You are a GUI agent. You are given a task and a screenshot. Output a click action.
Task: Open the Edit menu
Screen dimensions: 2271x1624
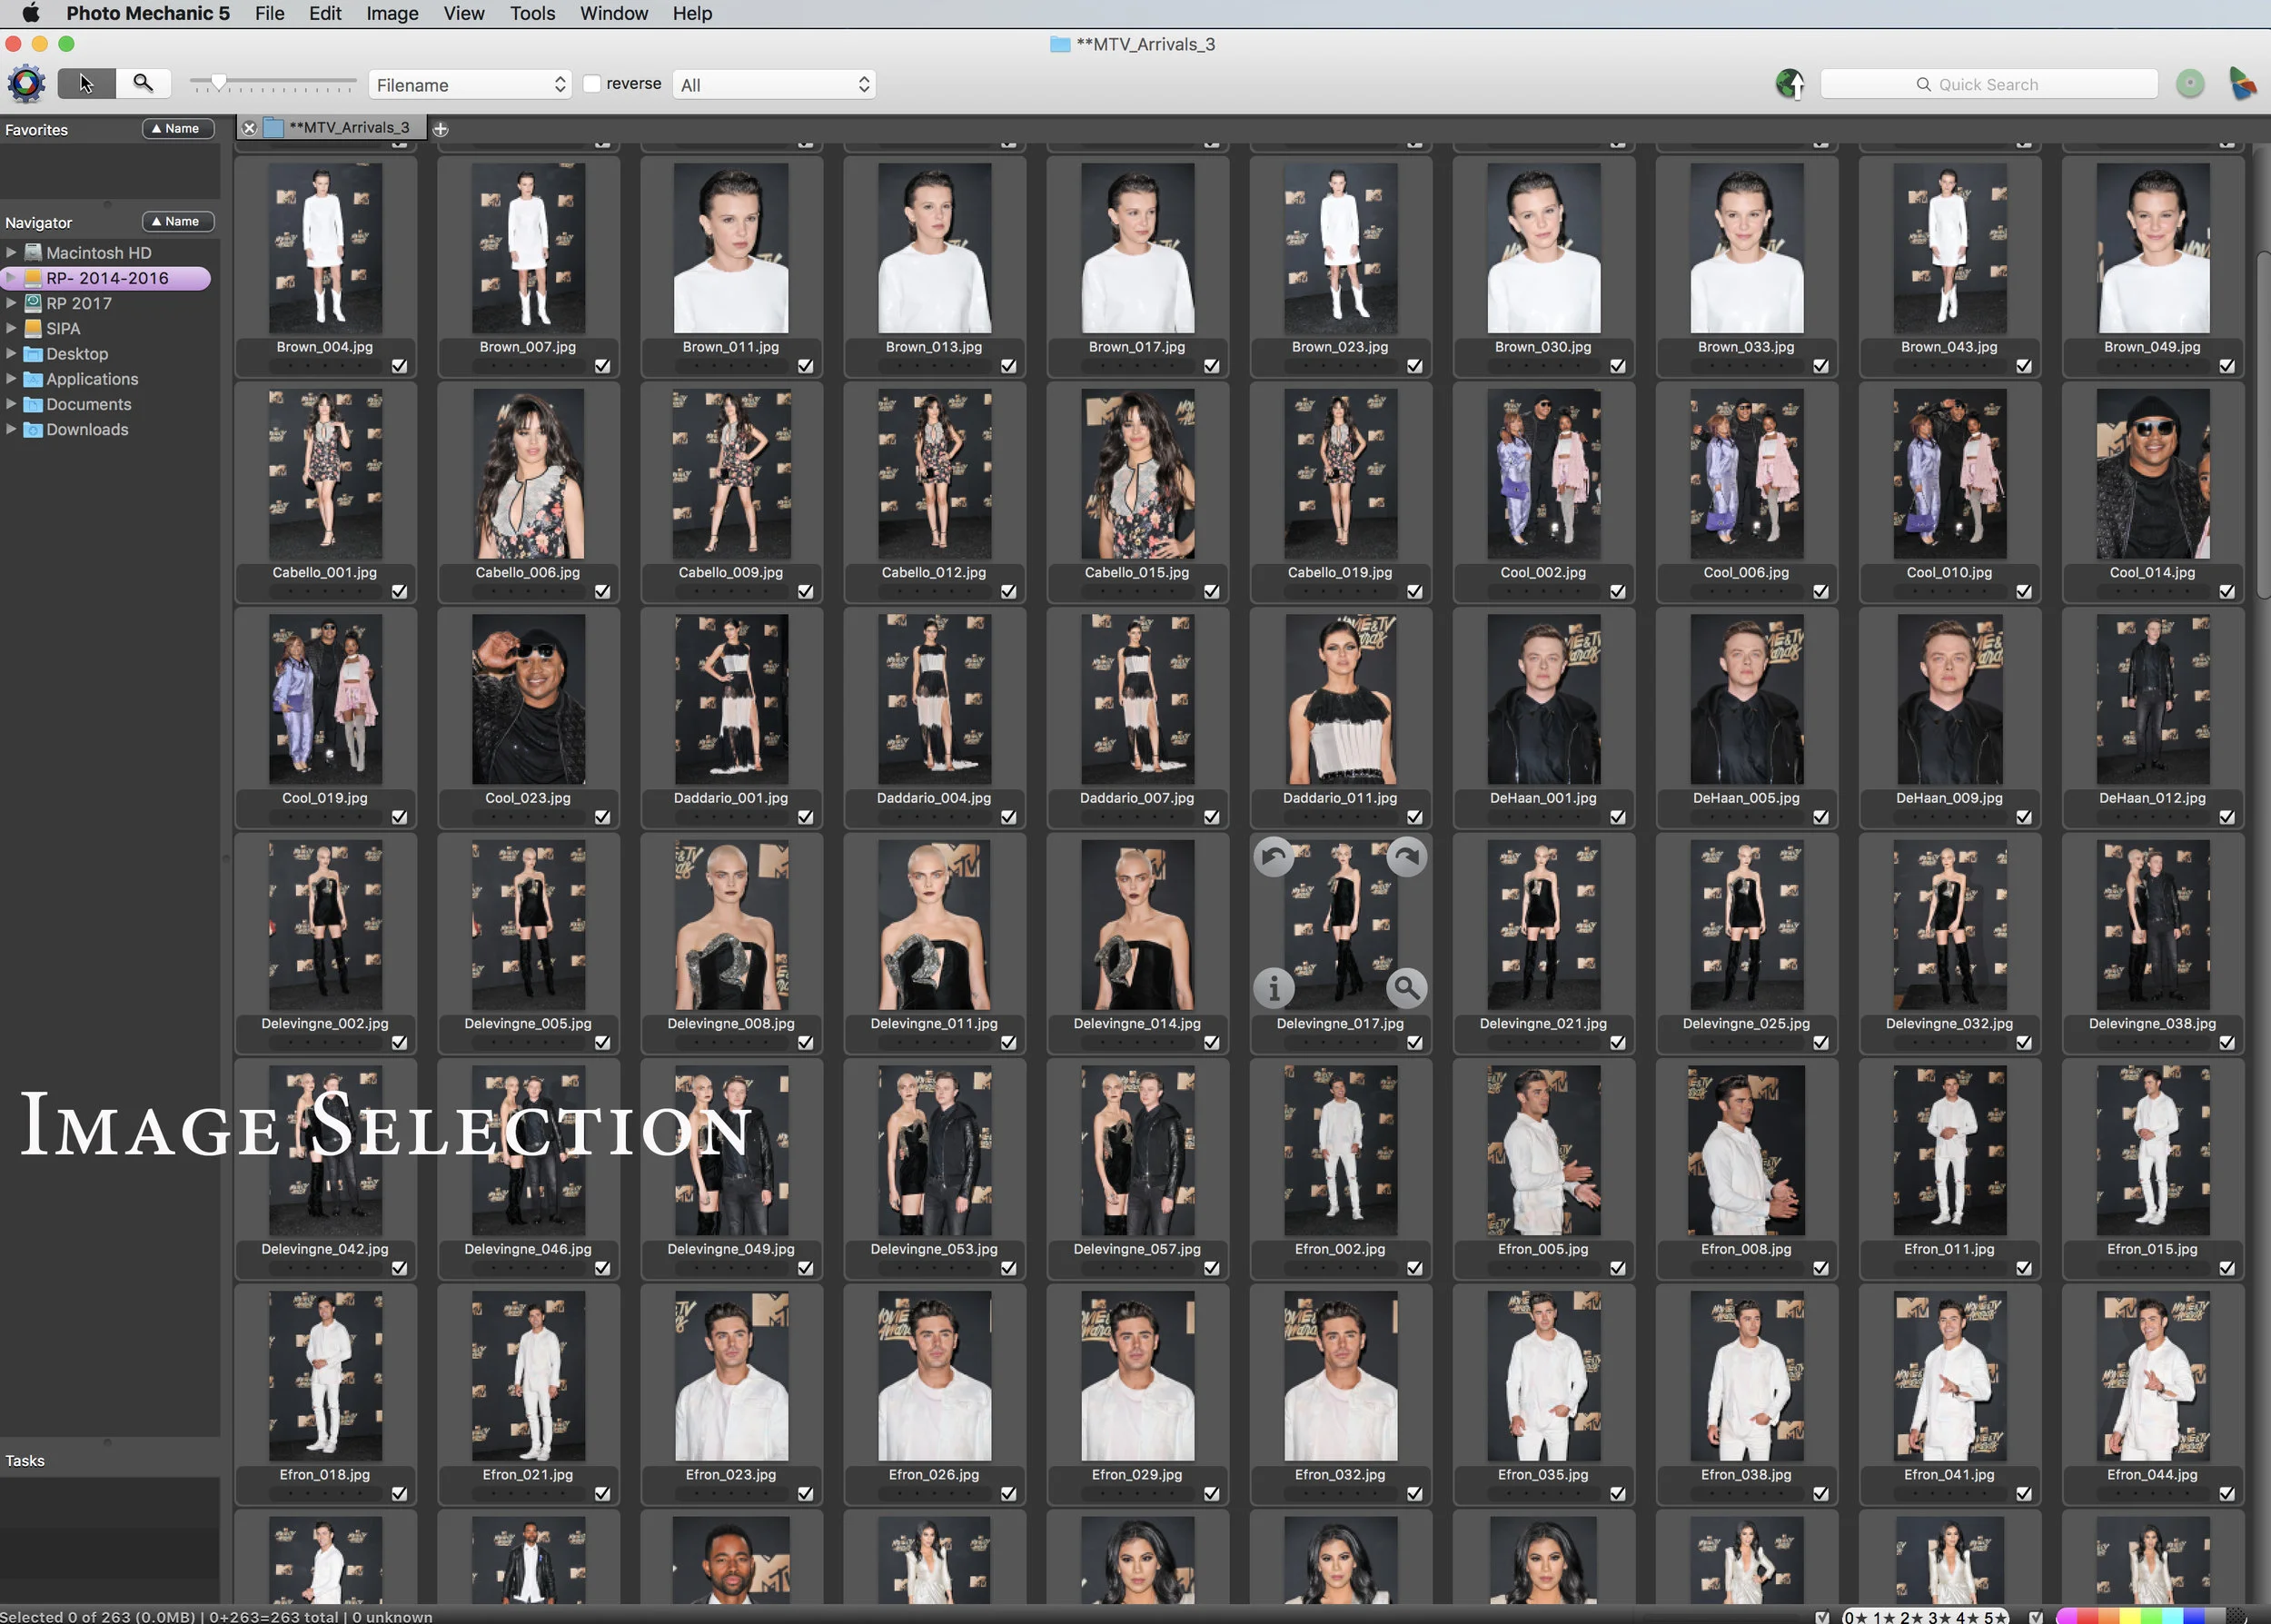coord(325,13)
